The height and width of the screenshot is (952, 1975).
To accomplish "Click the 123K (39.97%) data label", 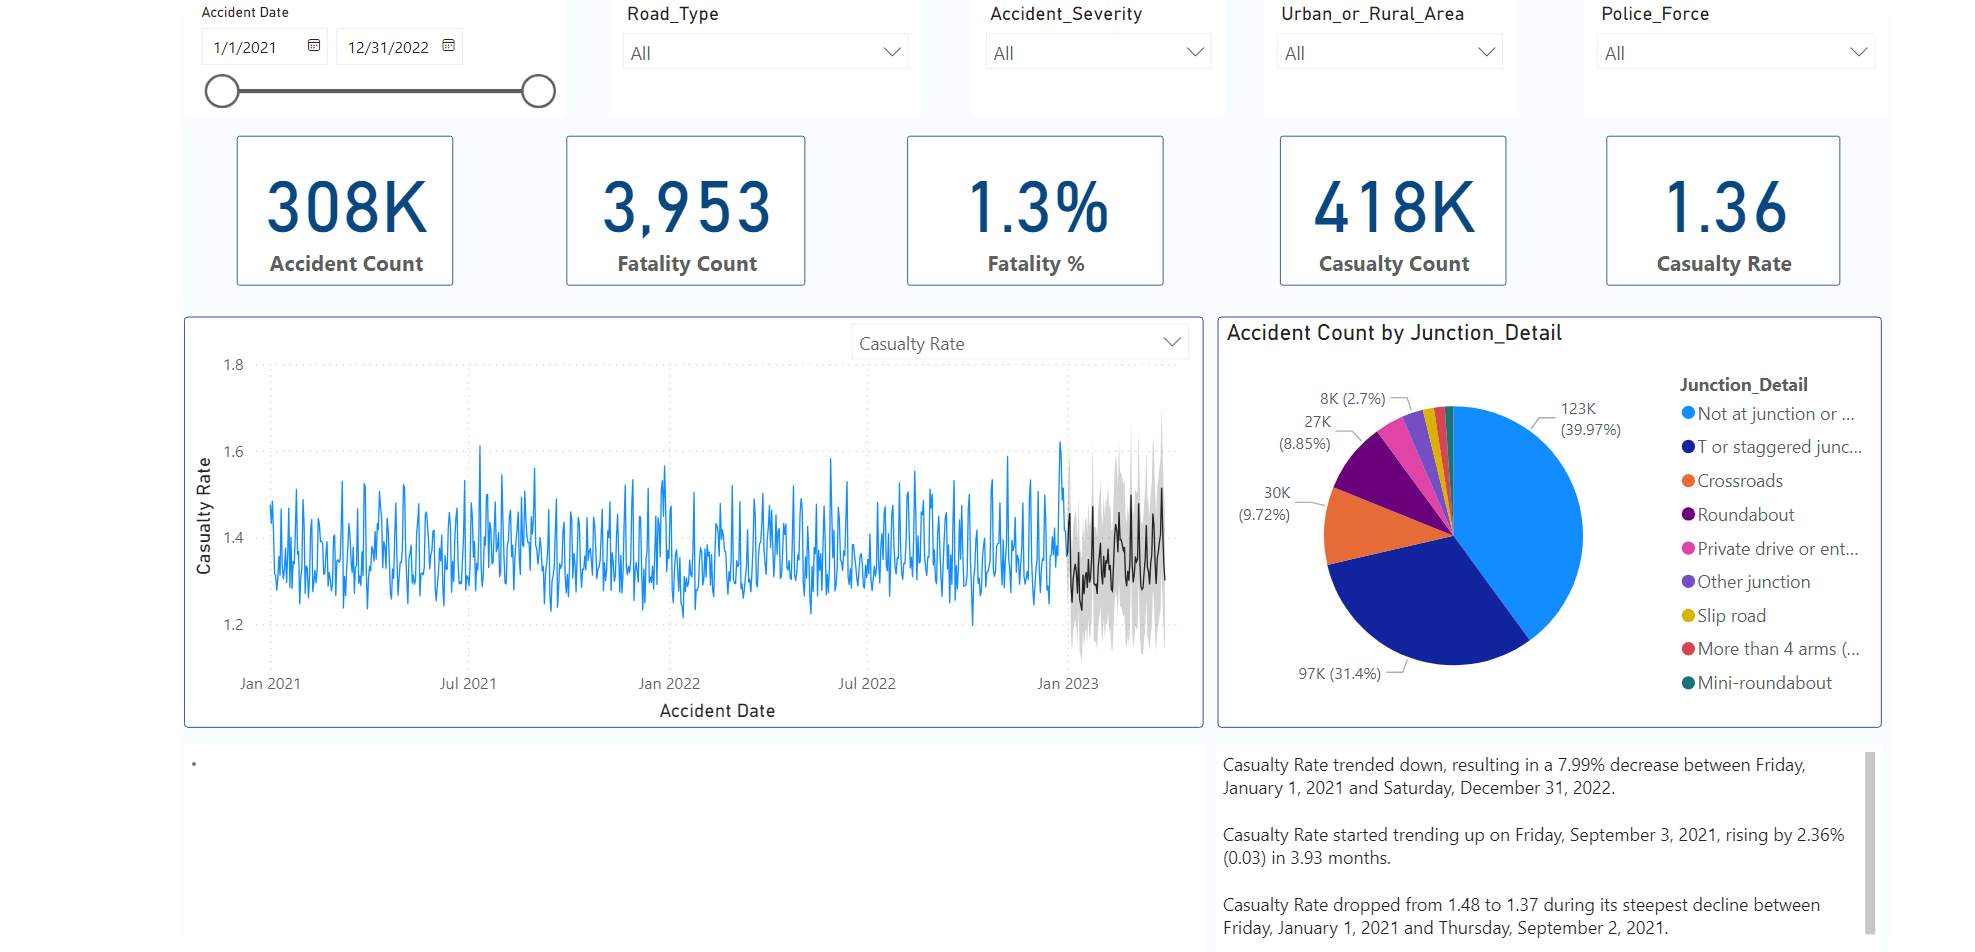I will 1590,419.
